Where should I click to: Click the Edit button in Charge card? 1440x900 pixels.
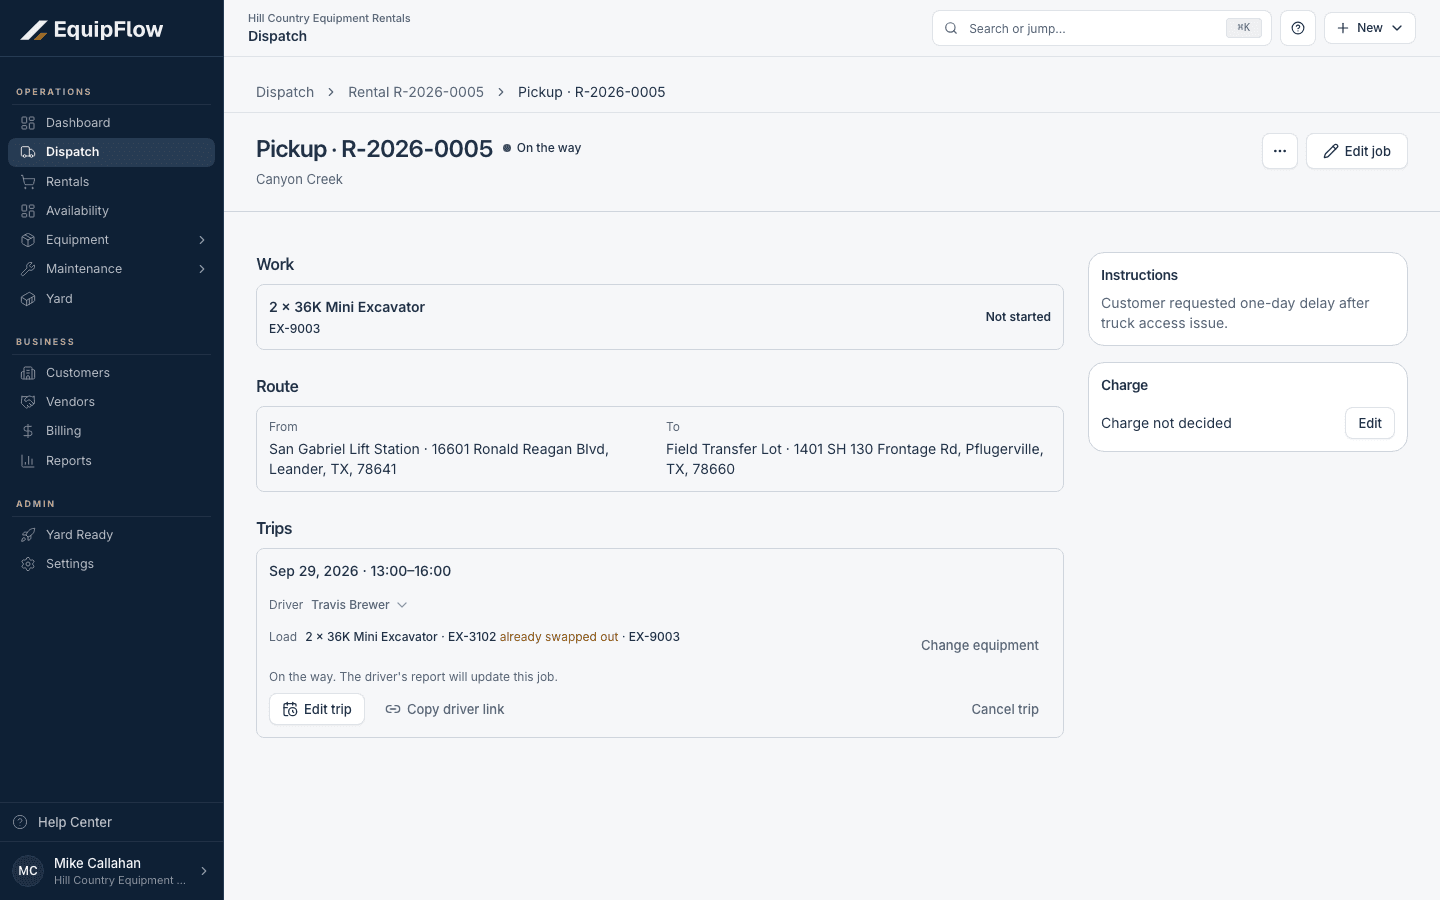pos(1370,423)
